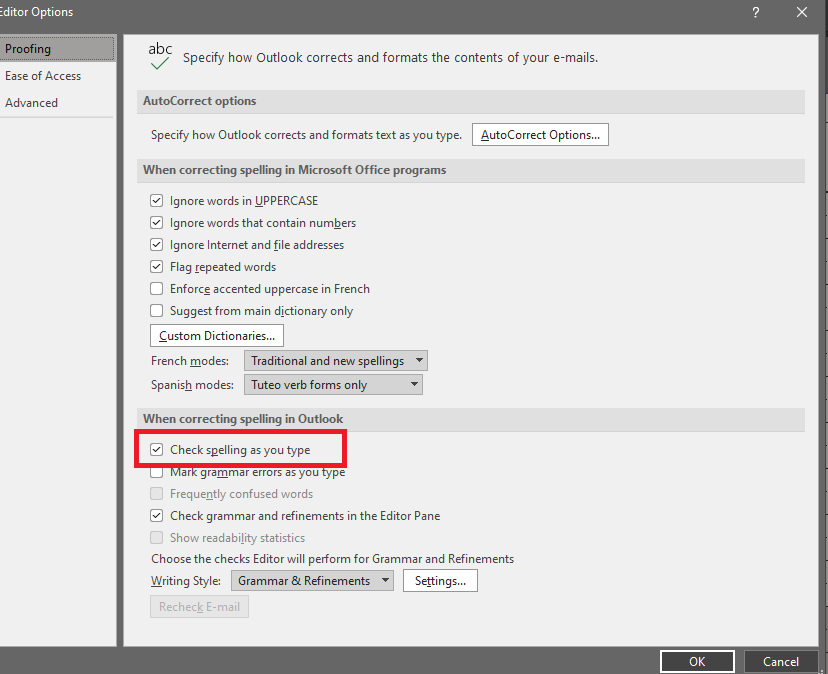This screenshot has height=674, width=828.
Task: Click the Spanish modes label
Action: click(x=192, y=385)
